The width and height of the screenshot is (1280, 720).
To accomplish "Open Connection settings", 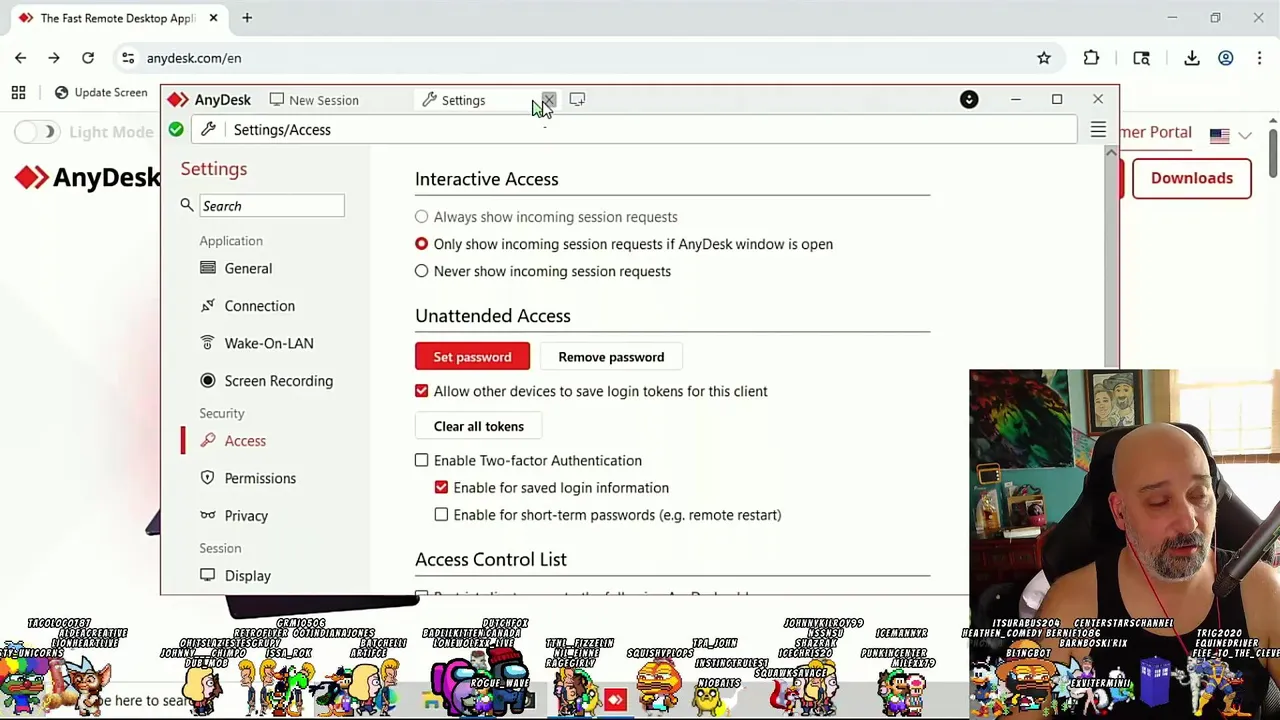I will tap(259, 306).
